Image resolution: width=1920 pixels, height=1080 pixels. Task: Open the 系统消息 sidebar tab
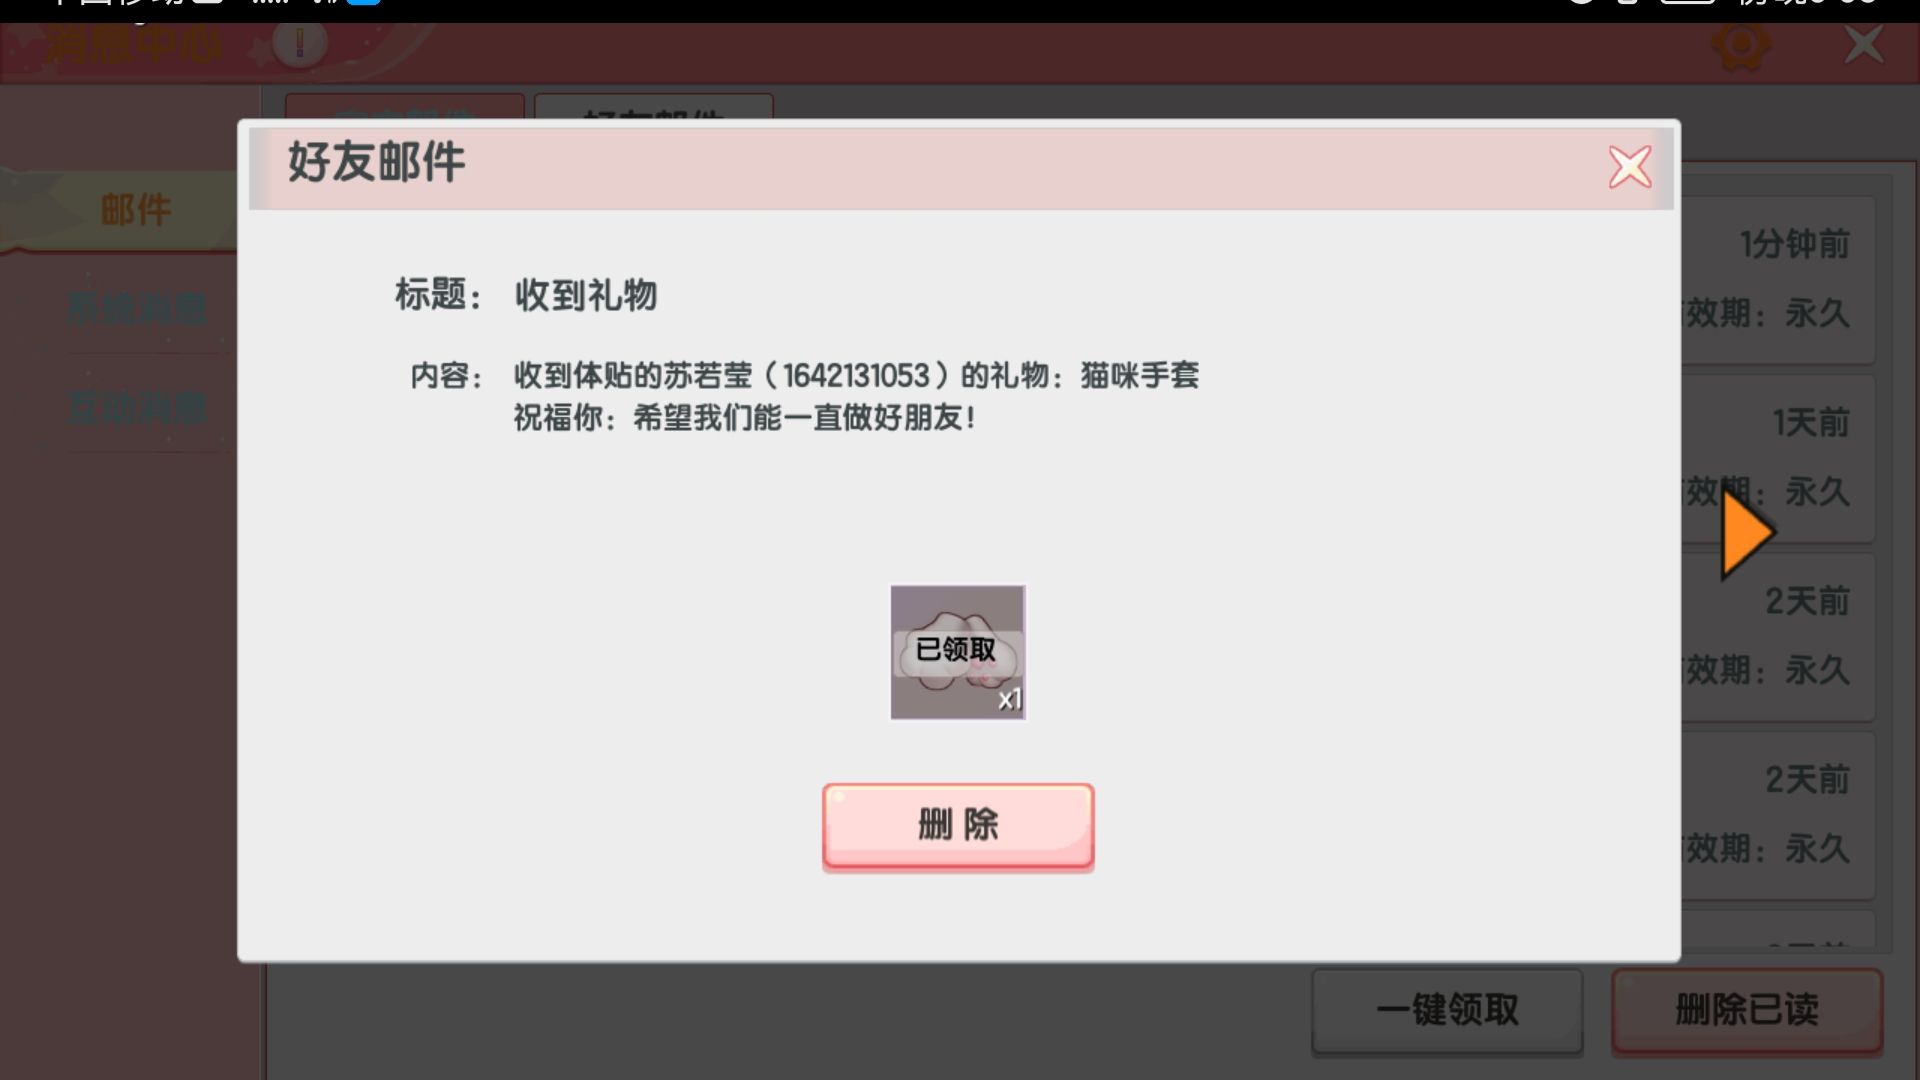137,309
